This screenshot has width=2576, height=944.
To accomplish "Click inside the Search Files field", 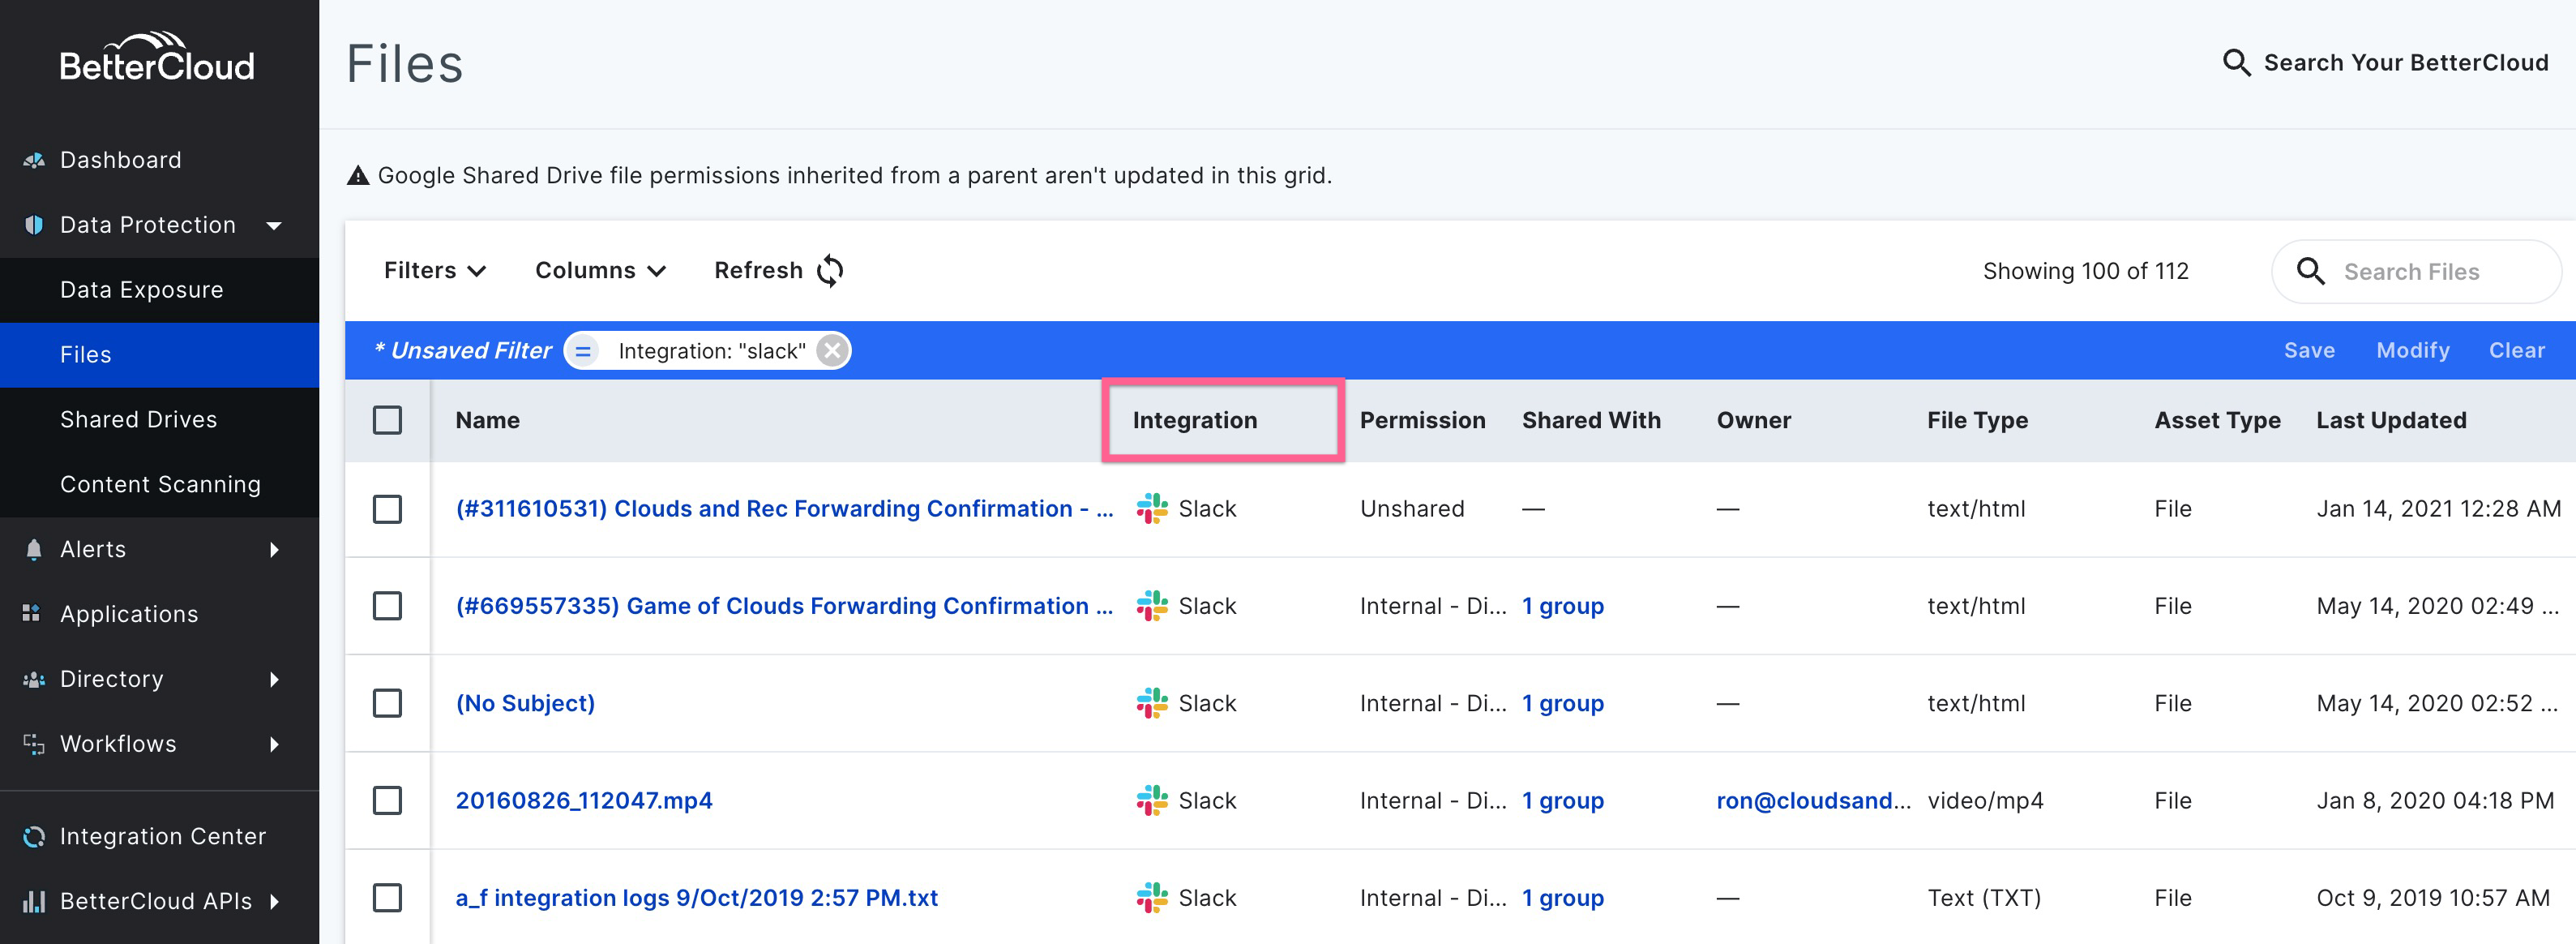I will (x=2430, y=271).
